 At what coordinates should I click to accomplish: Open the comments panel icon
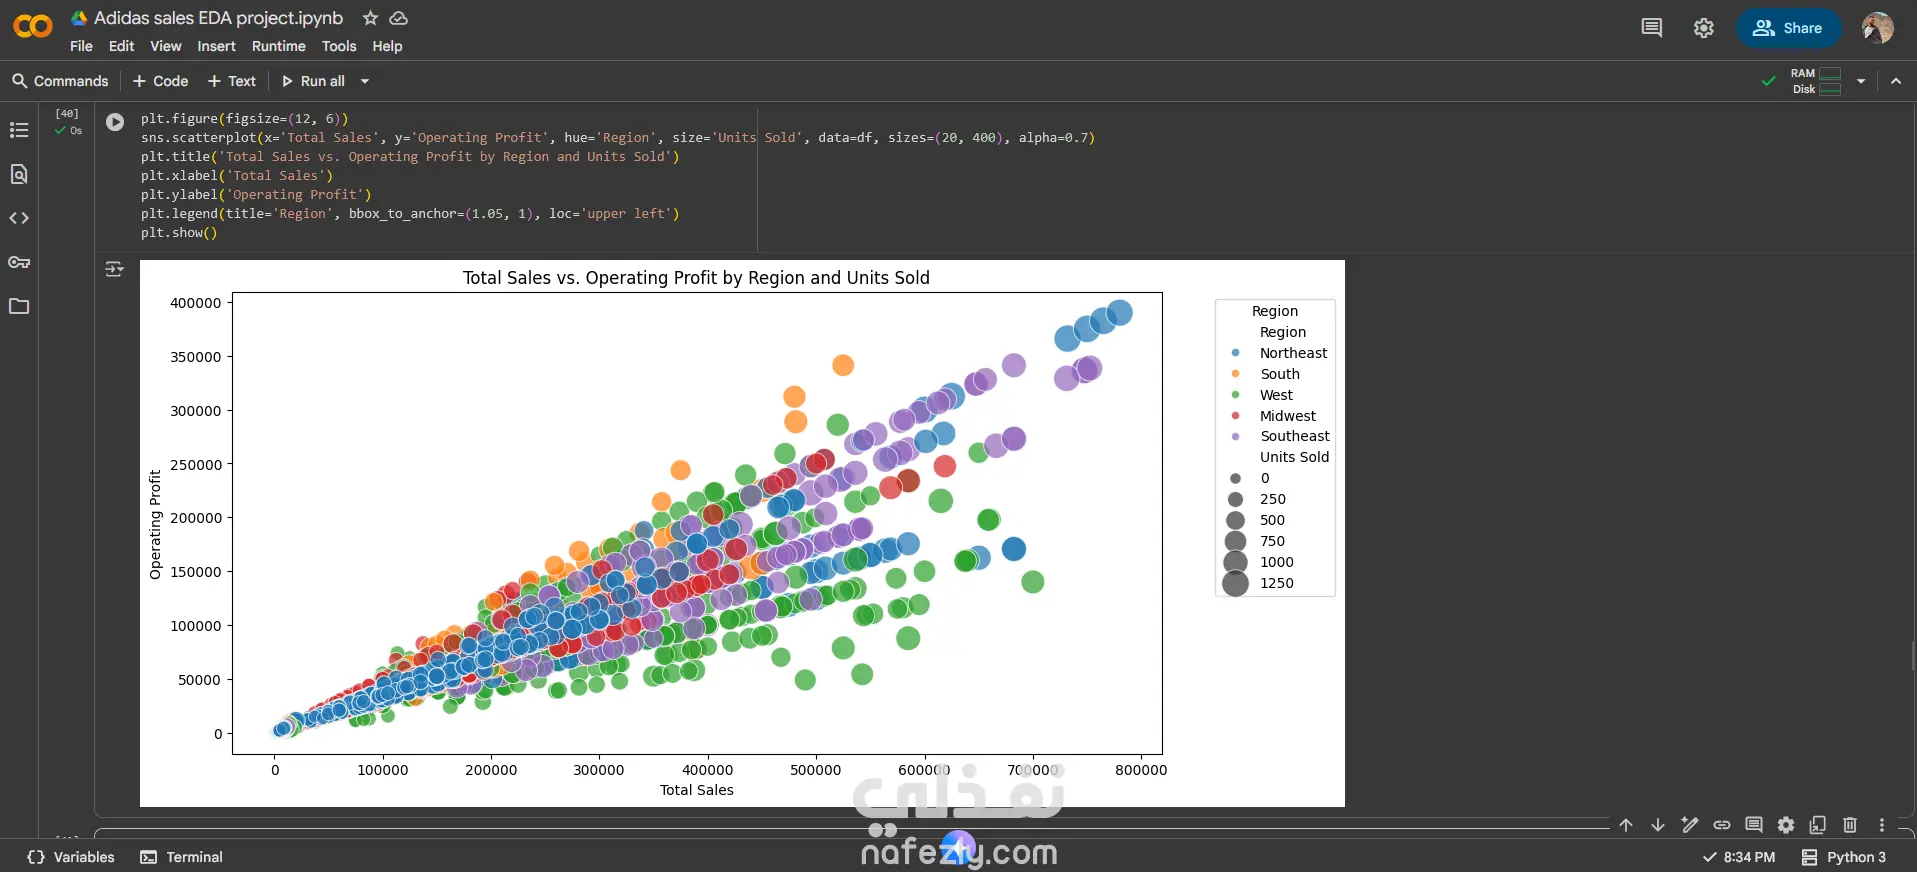click(1652, 28)
